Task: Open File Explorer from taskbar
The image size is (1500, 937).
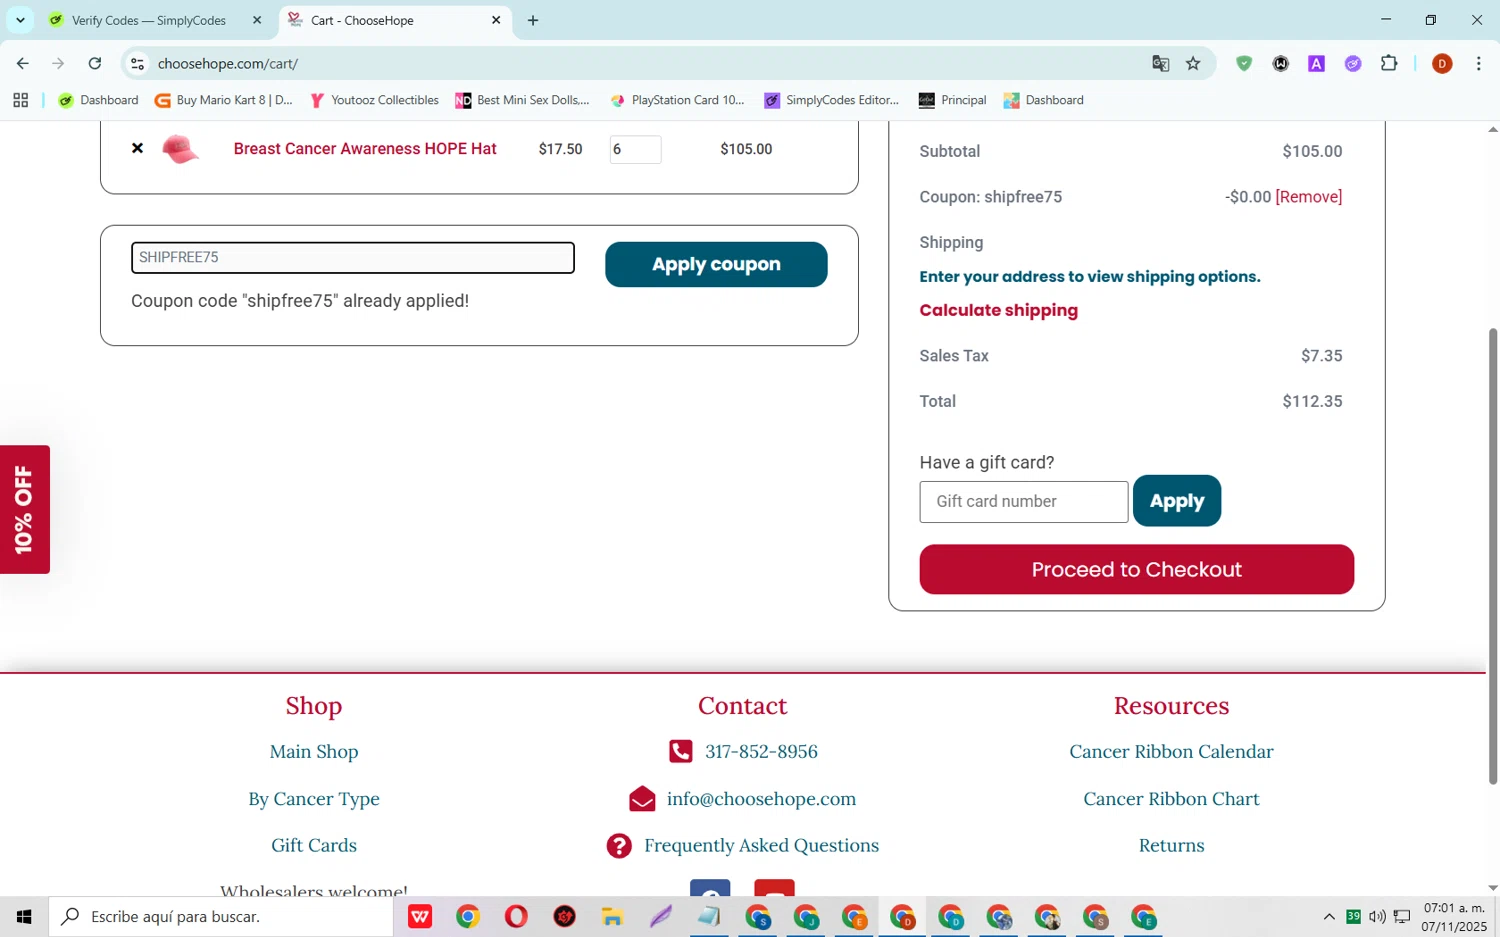Action: click(x=612, y=916)
